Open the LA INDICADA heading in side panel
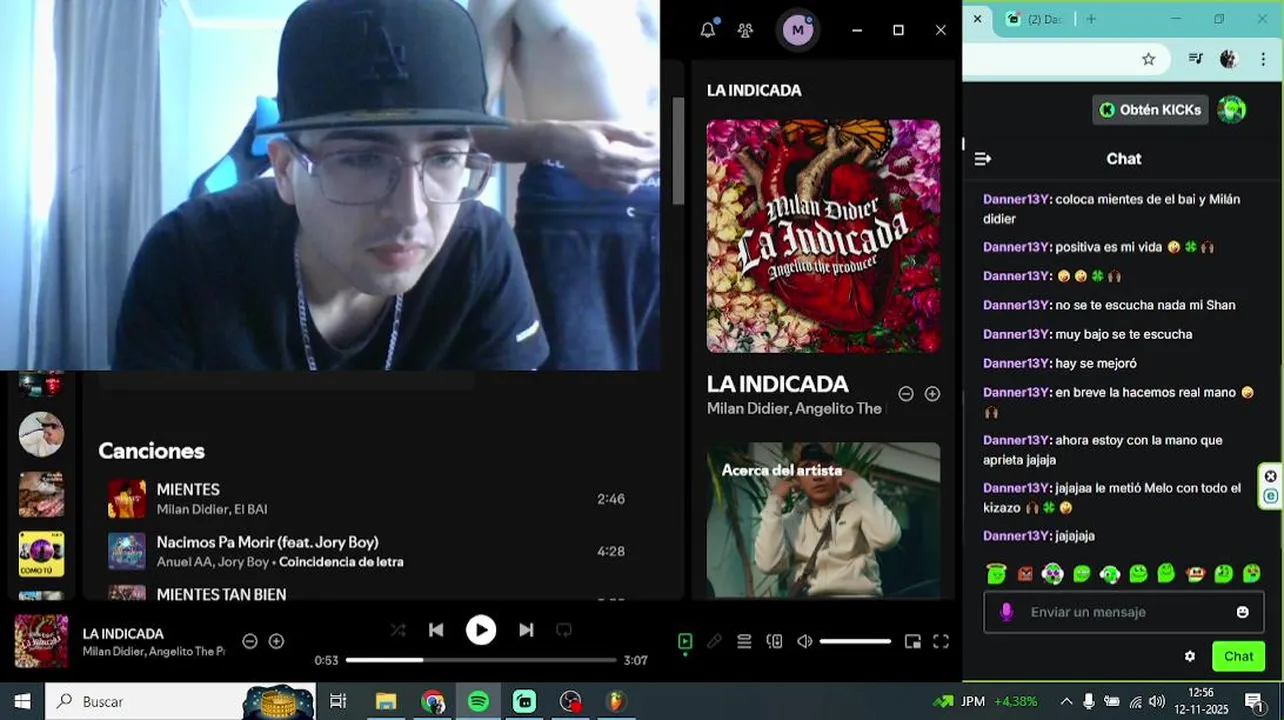The height and width of the screenshot is (720, 1284). click(777, 384)
